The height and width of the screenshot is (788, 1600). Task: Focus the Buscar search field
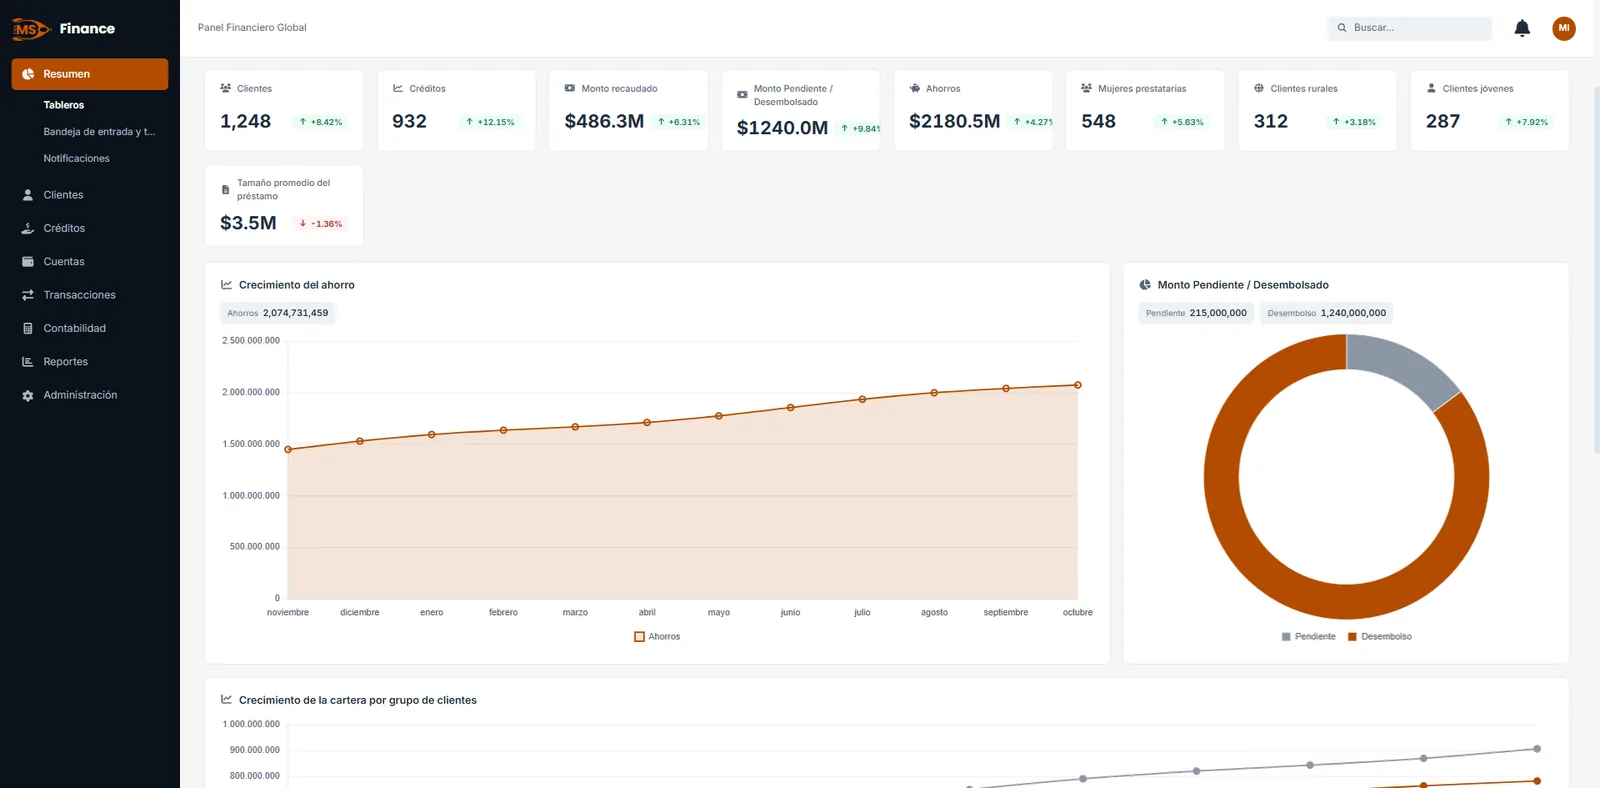tap(1410, 28)
